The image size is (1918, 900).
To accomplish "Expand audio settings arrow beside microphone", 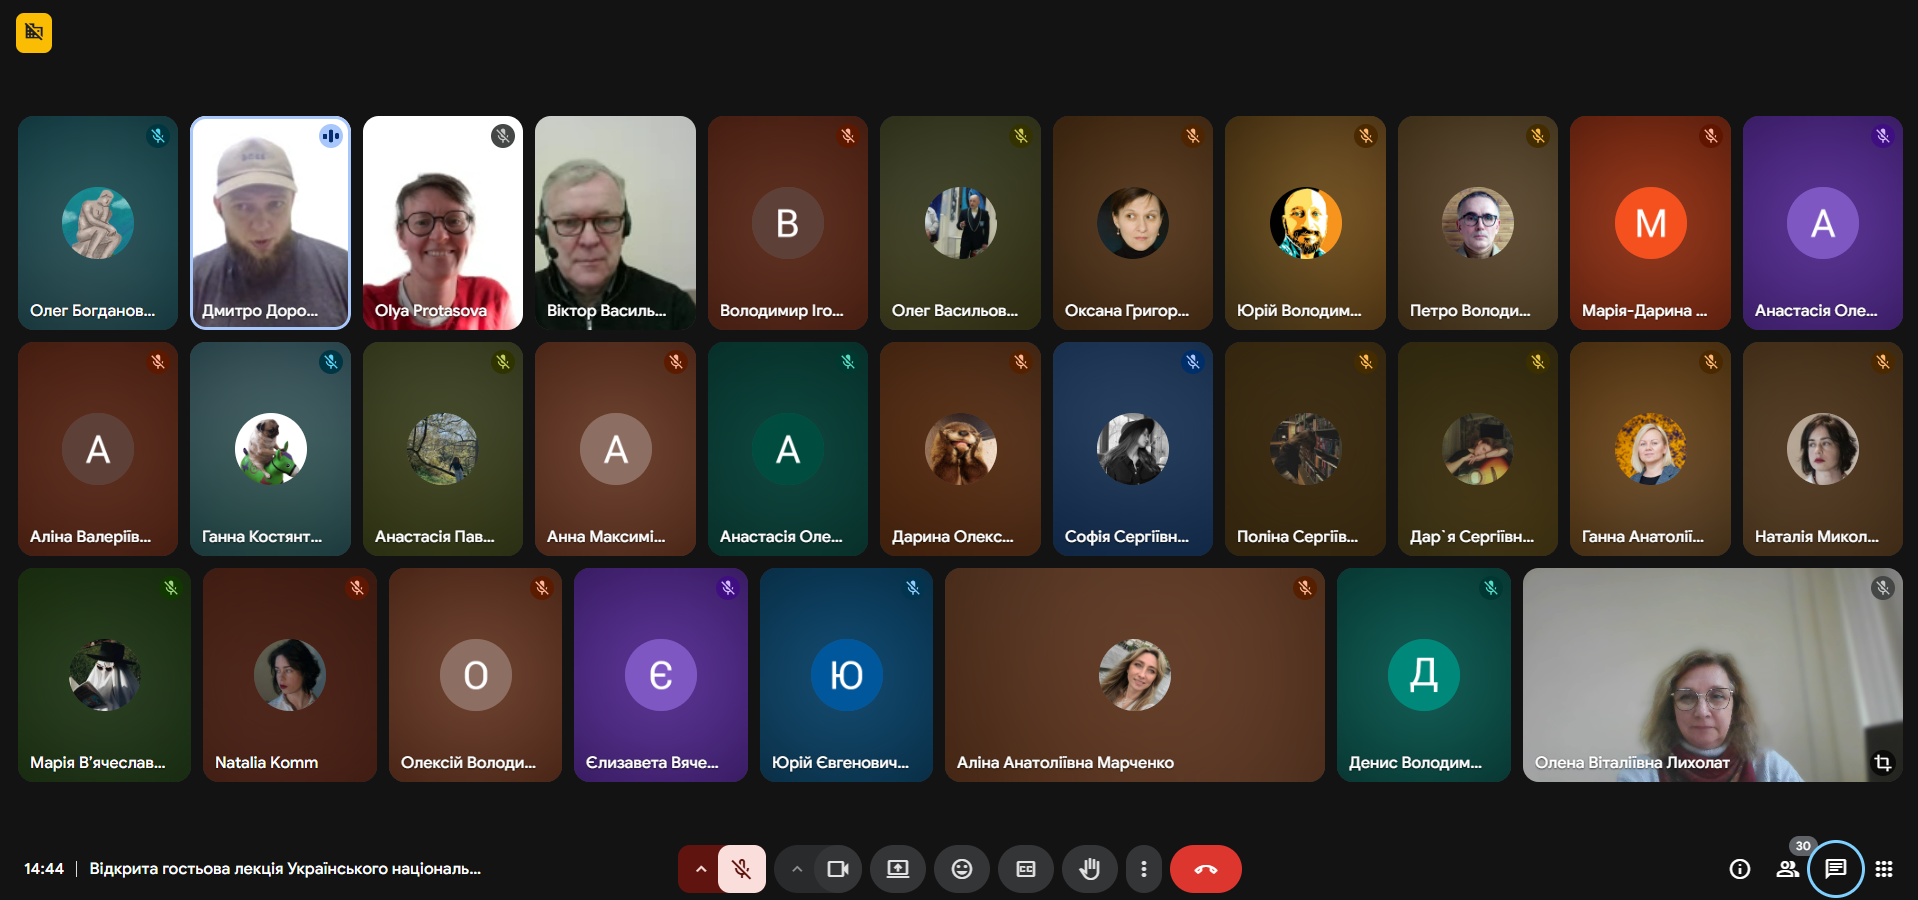I will pos(700,869).
